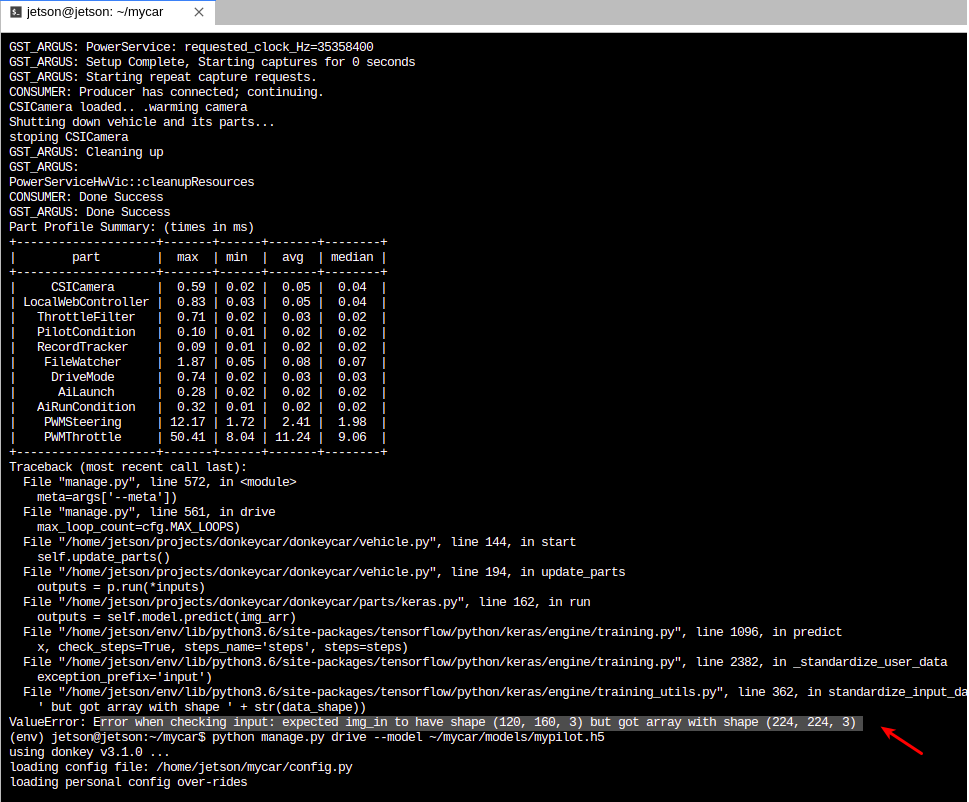The width and height of the screenshot is (969, 802).
Task: Click 'loading config file: /home/jetson/mycar/config.py' line
Action: (180, 767)
